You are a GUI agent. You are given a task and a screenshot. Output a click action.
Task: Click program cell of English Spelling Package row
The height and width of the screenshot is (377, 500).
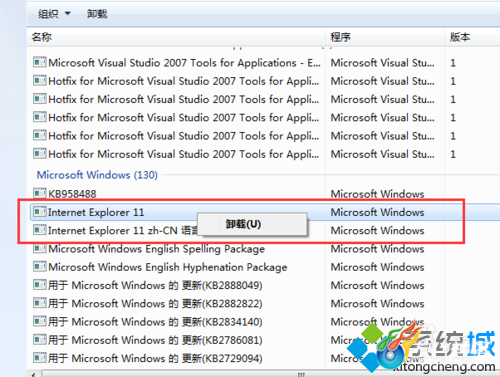click(377, 249)
